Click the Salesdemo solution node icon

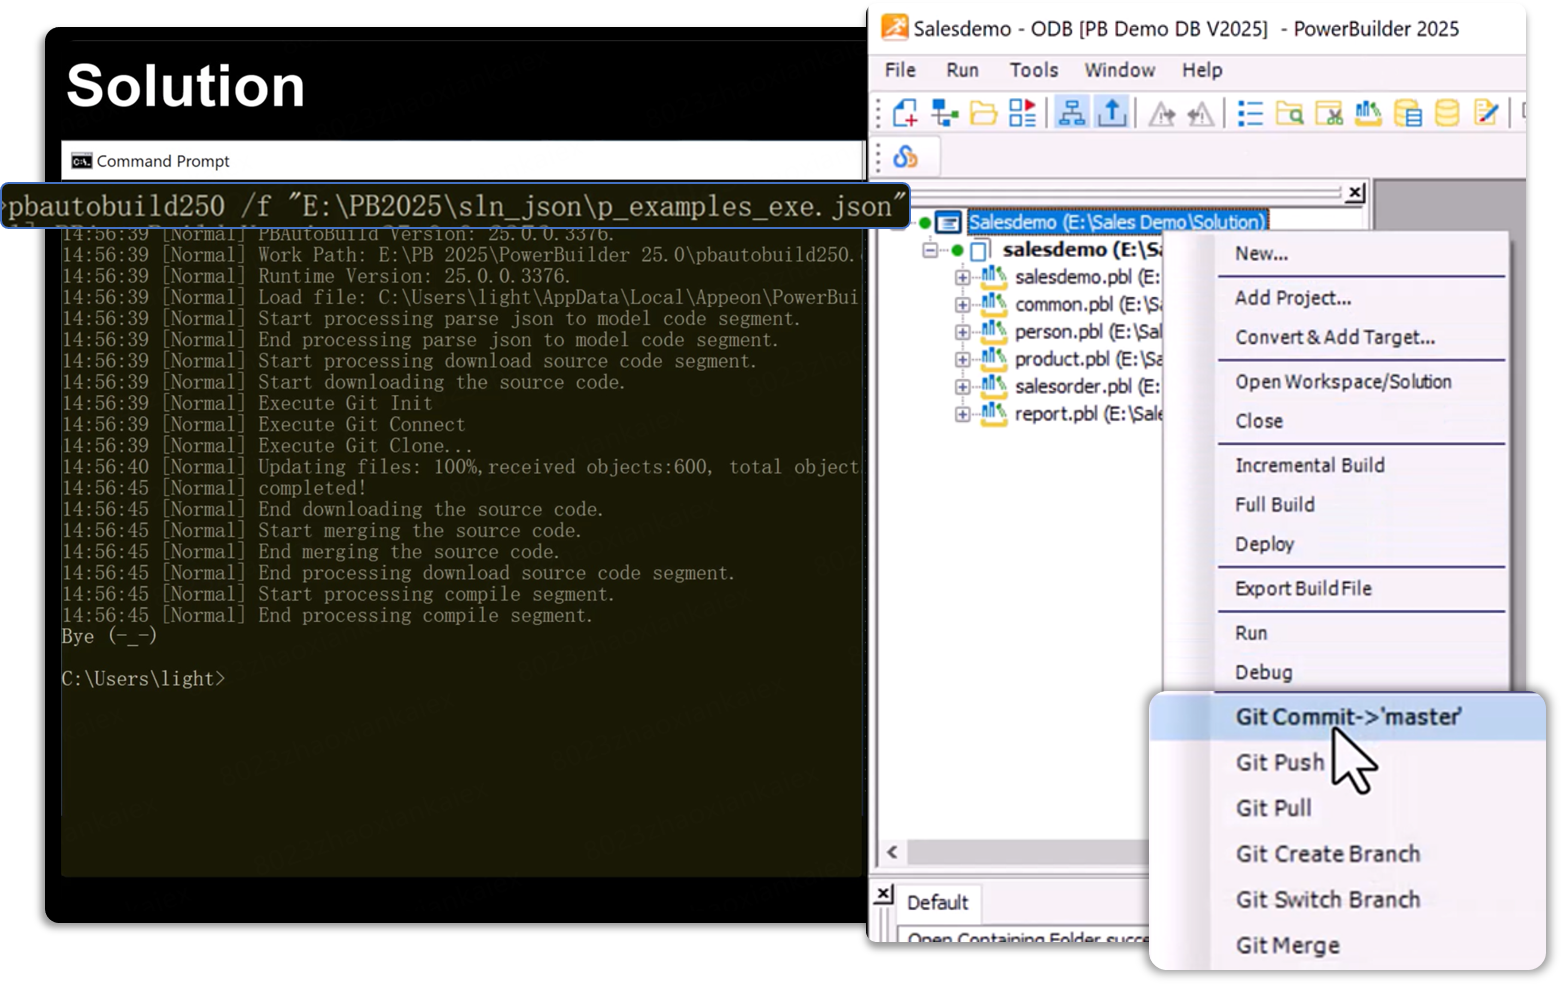tap(948, 222)
